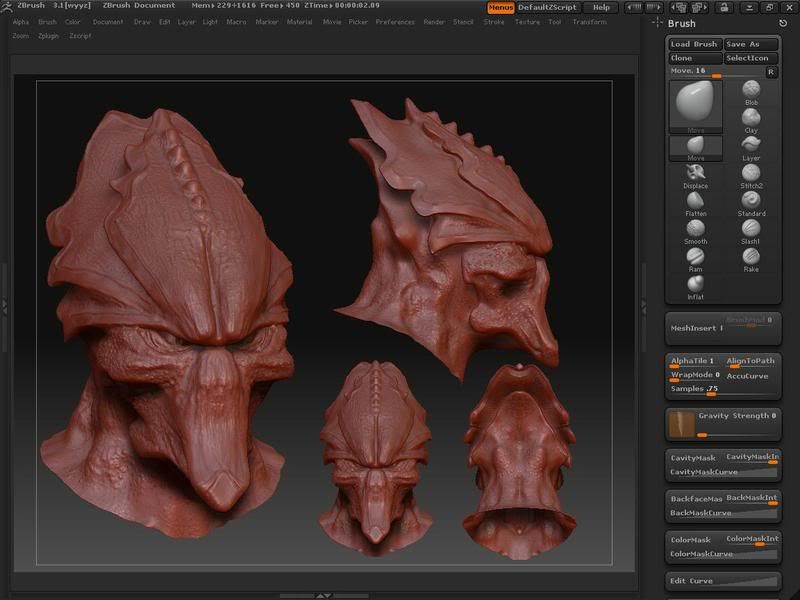Click the Load Brush button
The image size is (800, 600).
(x=694, y=44)
